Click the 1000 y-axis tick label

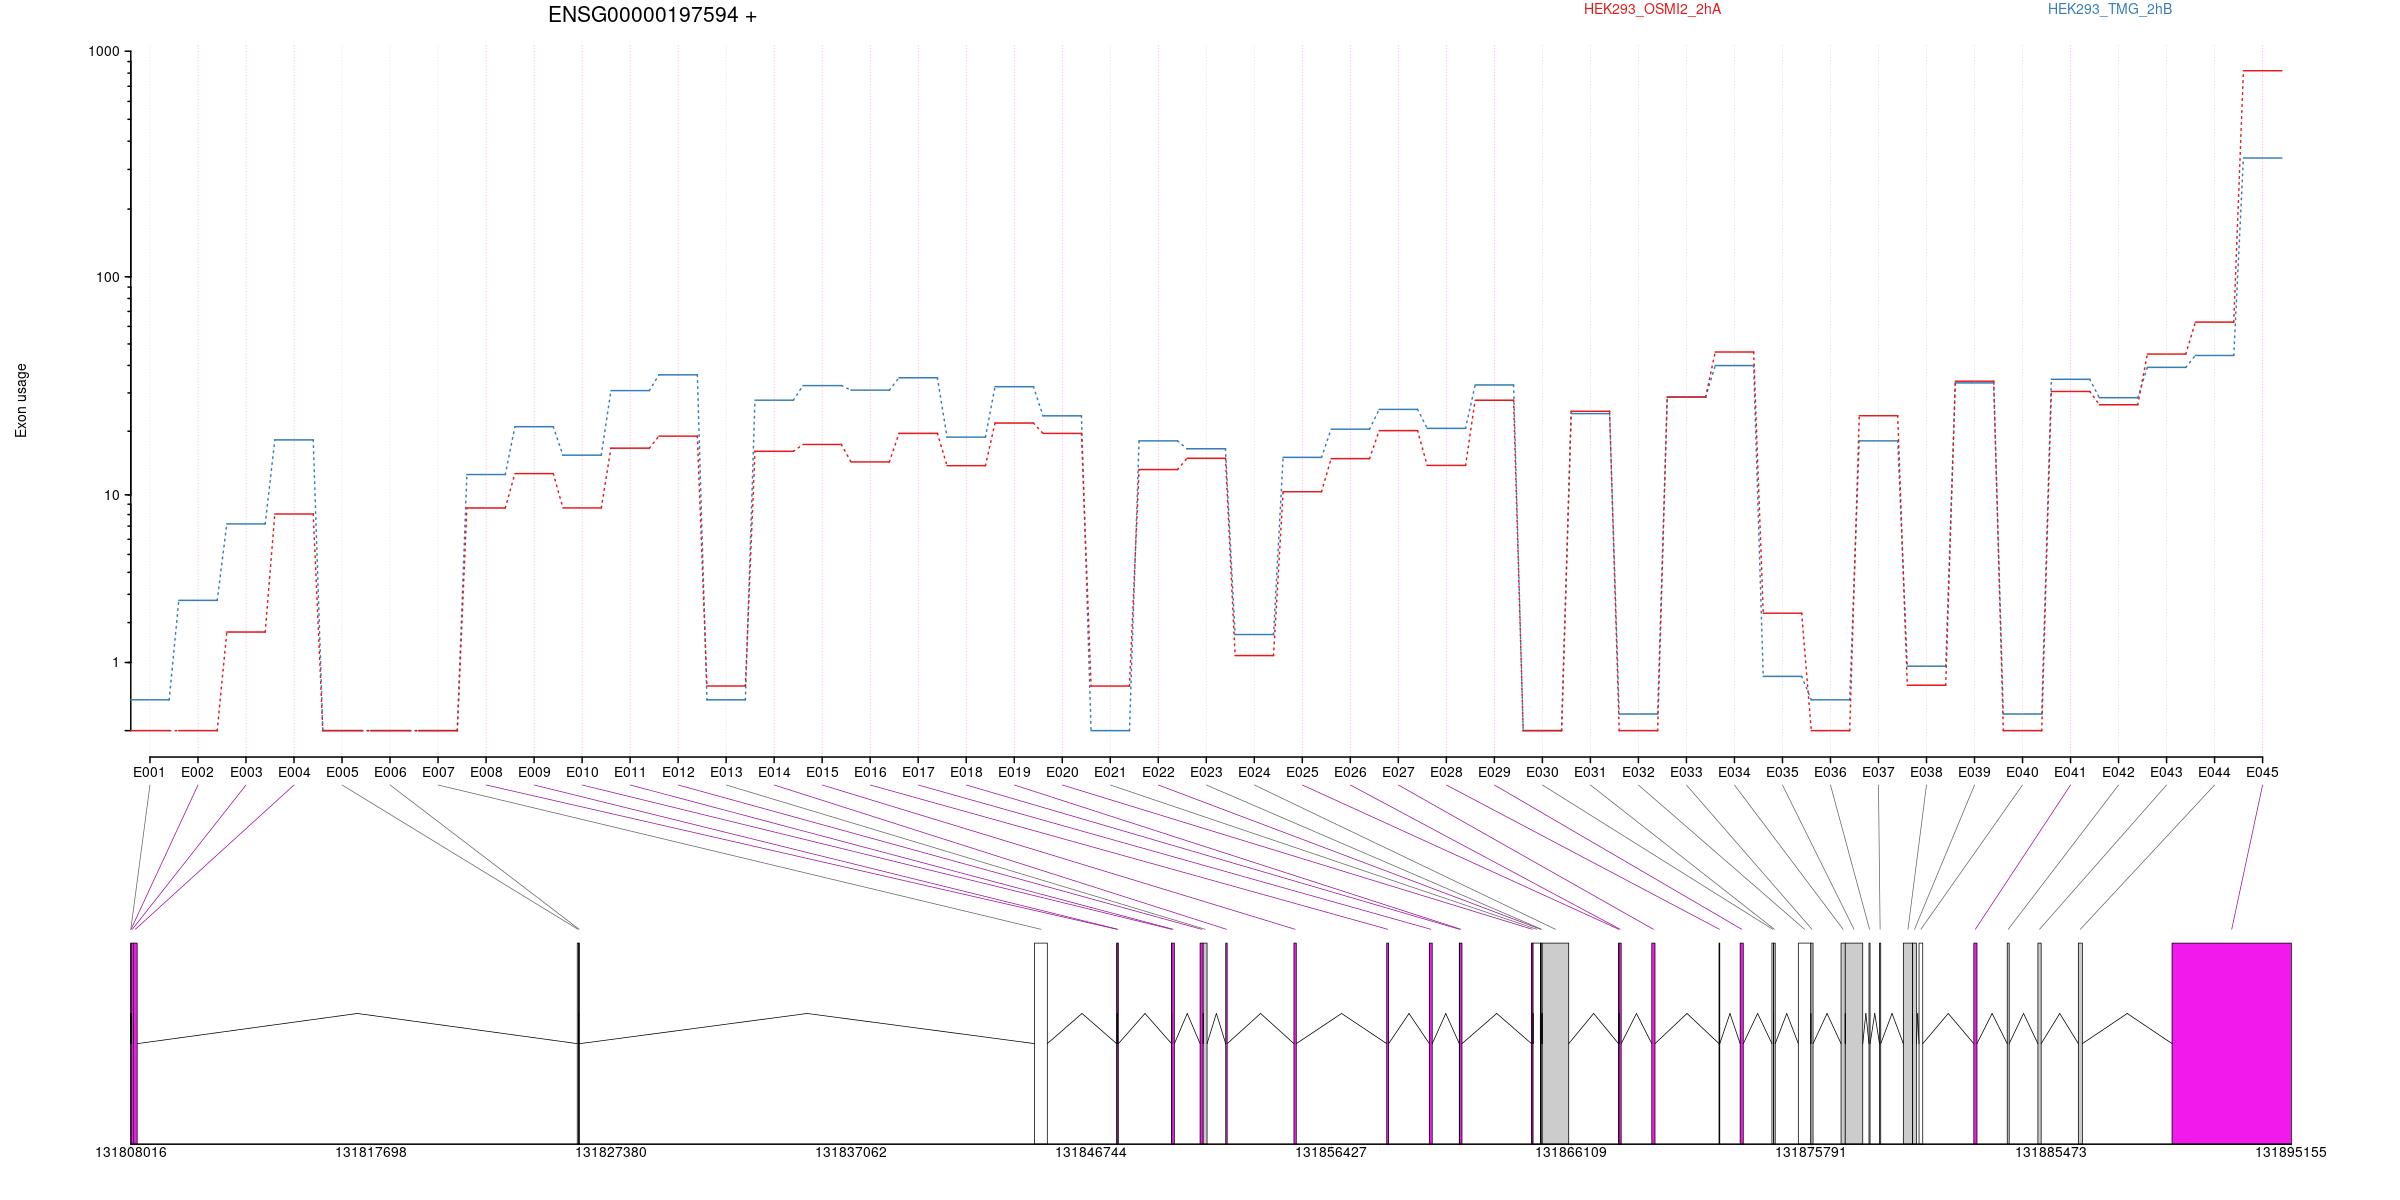(x=104, y=52)
